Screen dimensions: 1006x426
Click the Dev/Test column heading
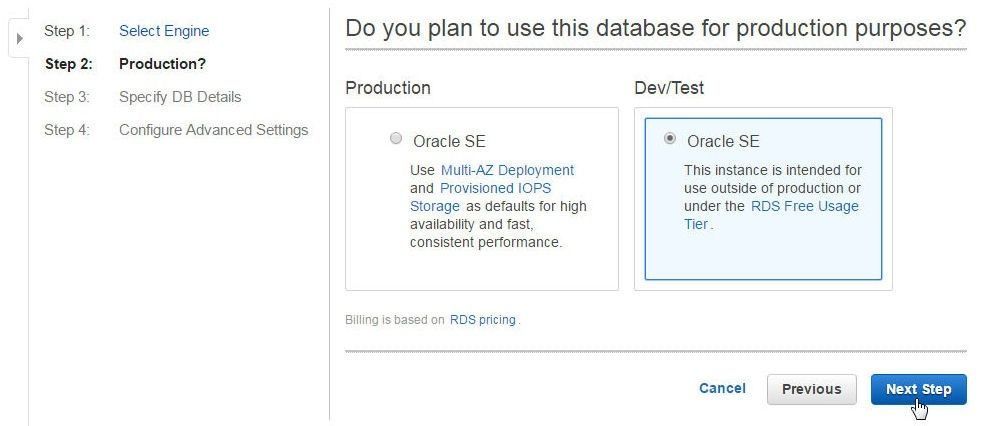669,88
